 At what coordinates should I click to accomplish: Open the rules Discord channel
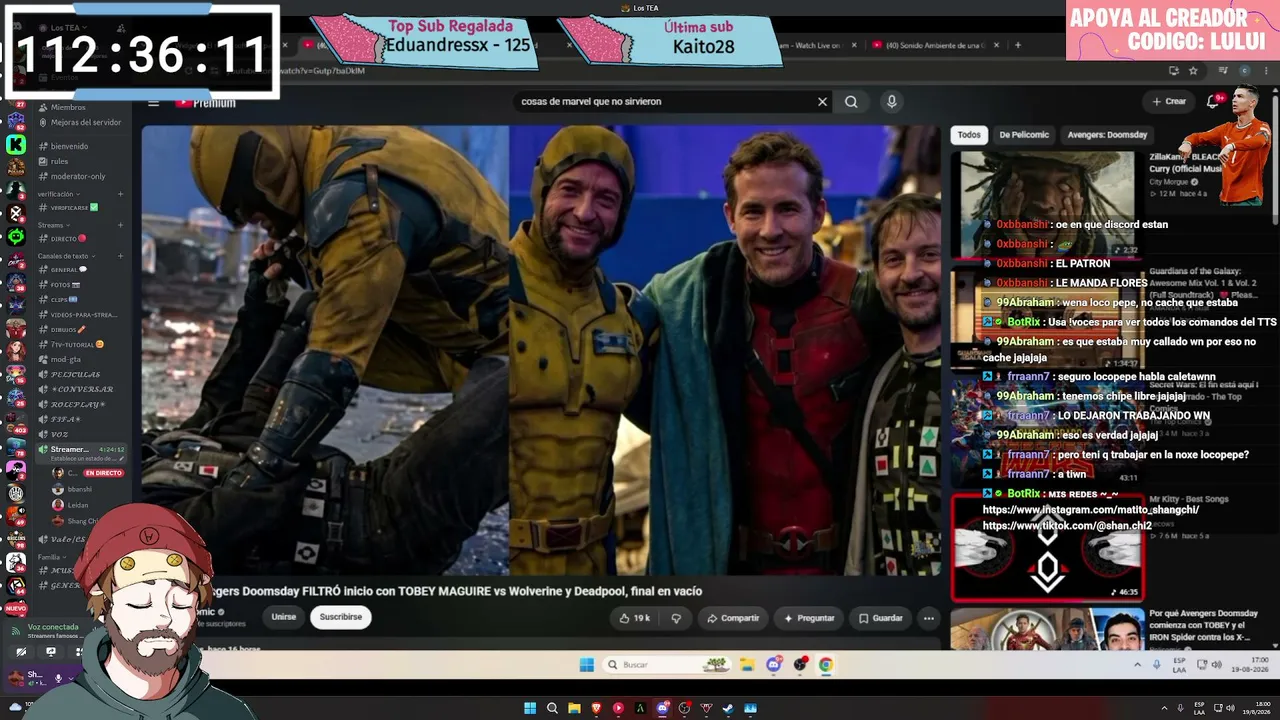pyautogui.click(x=59, y=161)
